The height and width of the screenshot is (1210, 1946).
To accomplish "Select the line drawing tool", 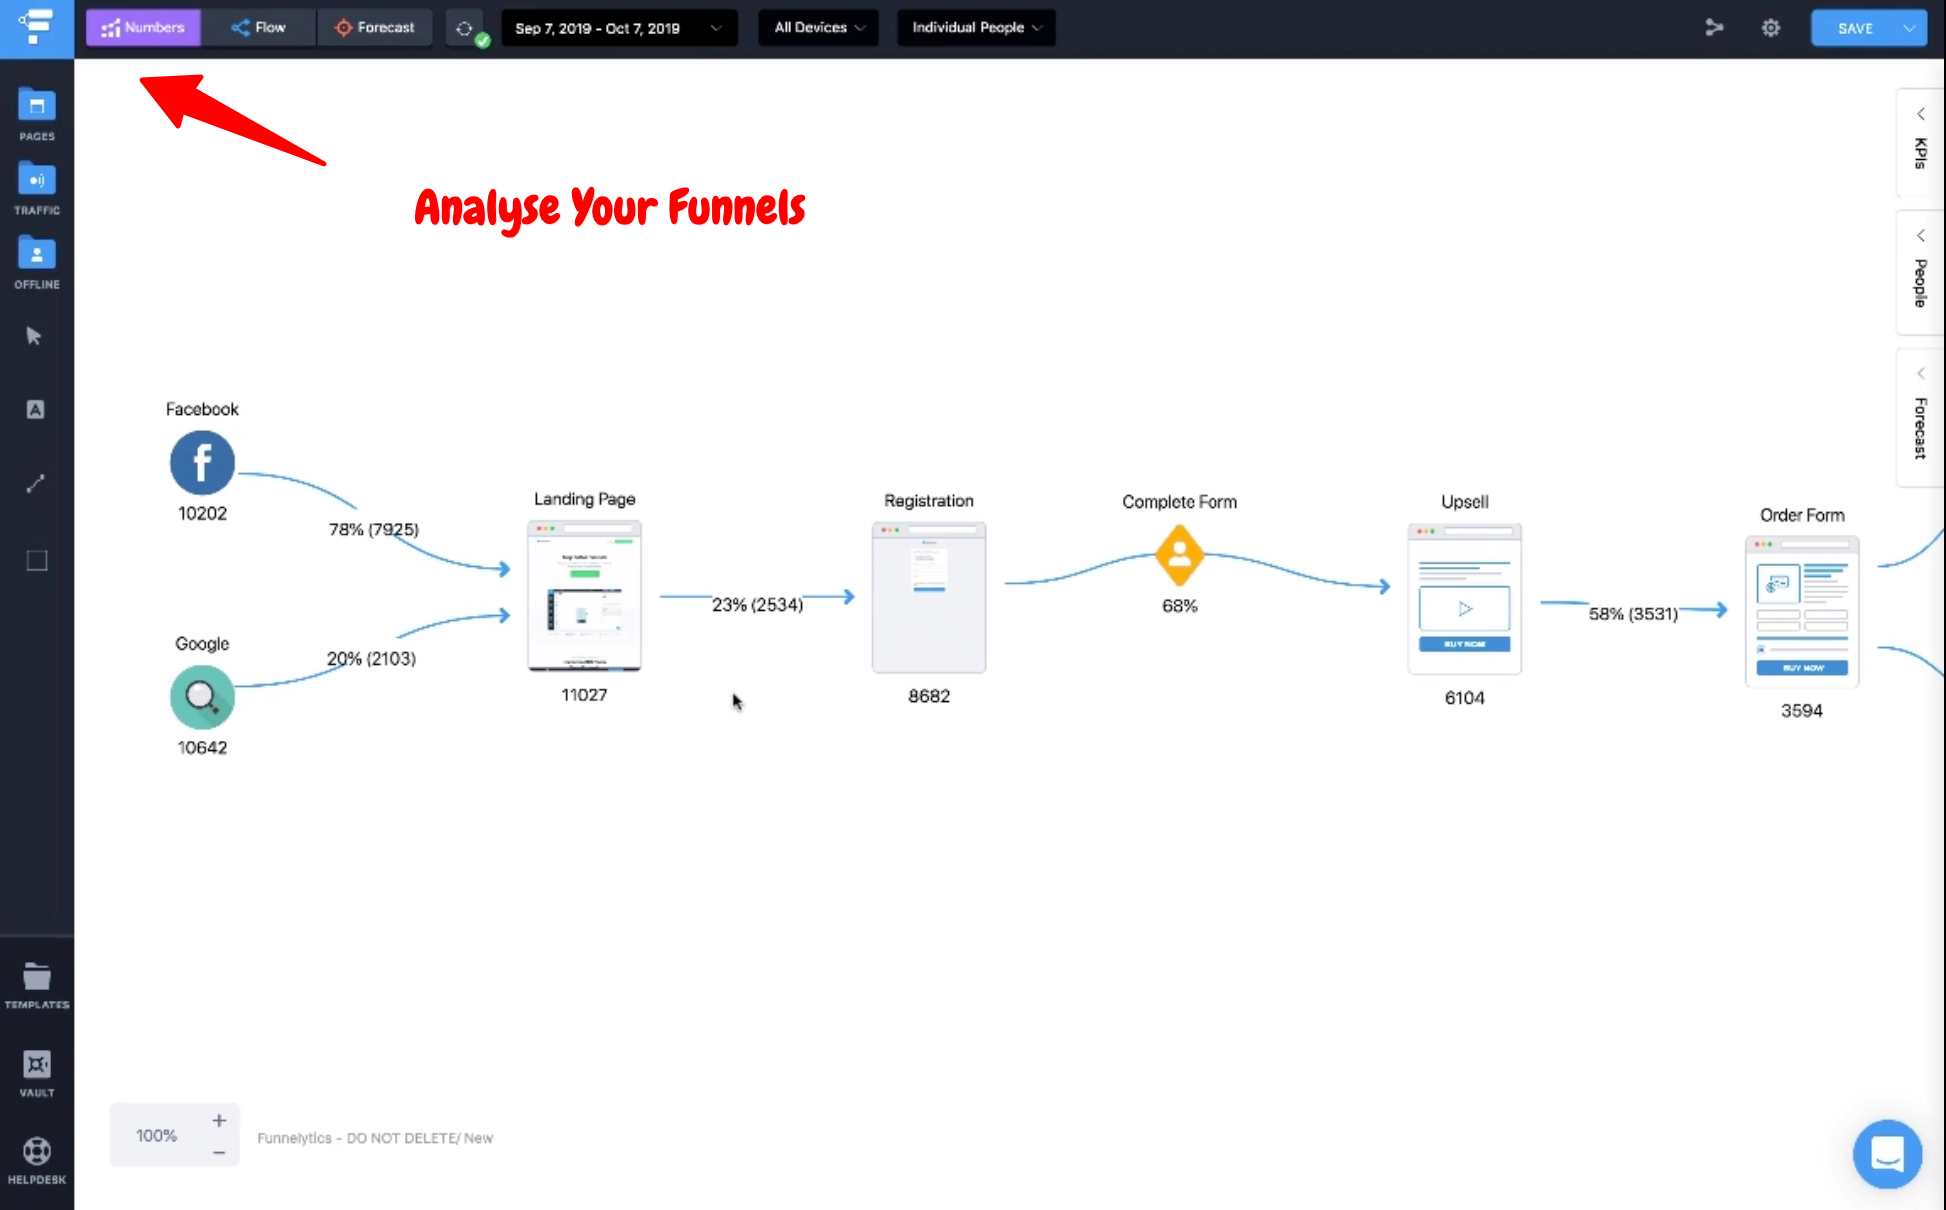I will point(35,484).
